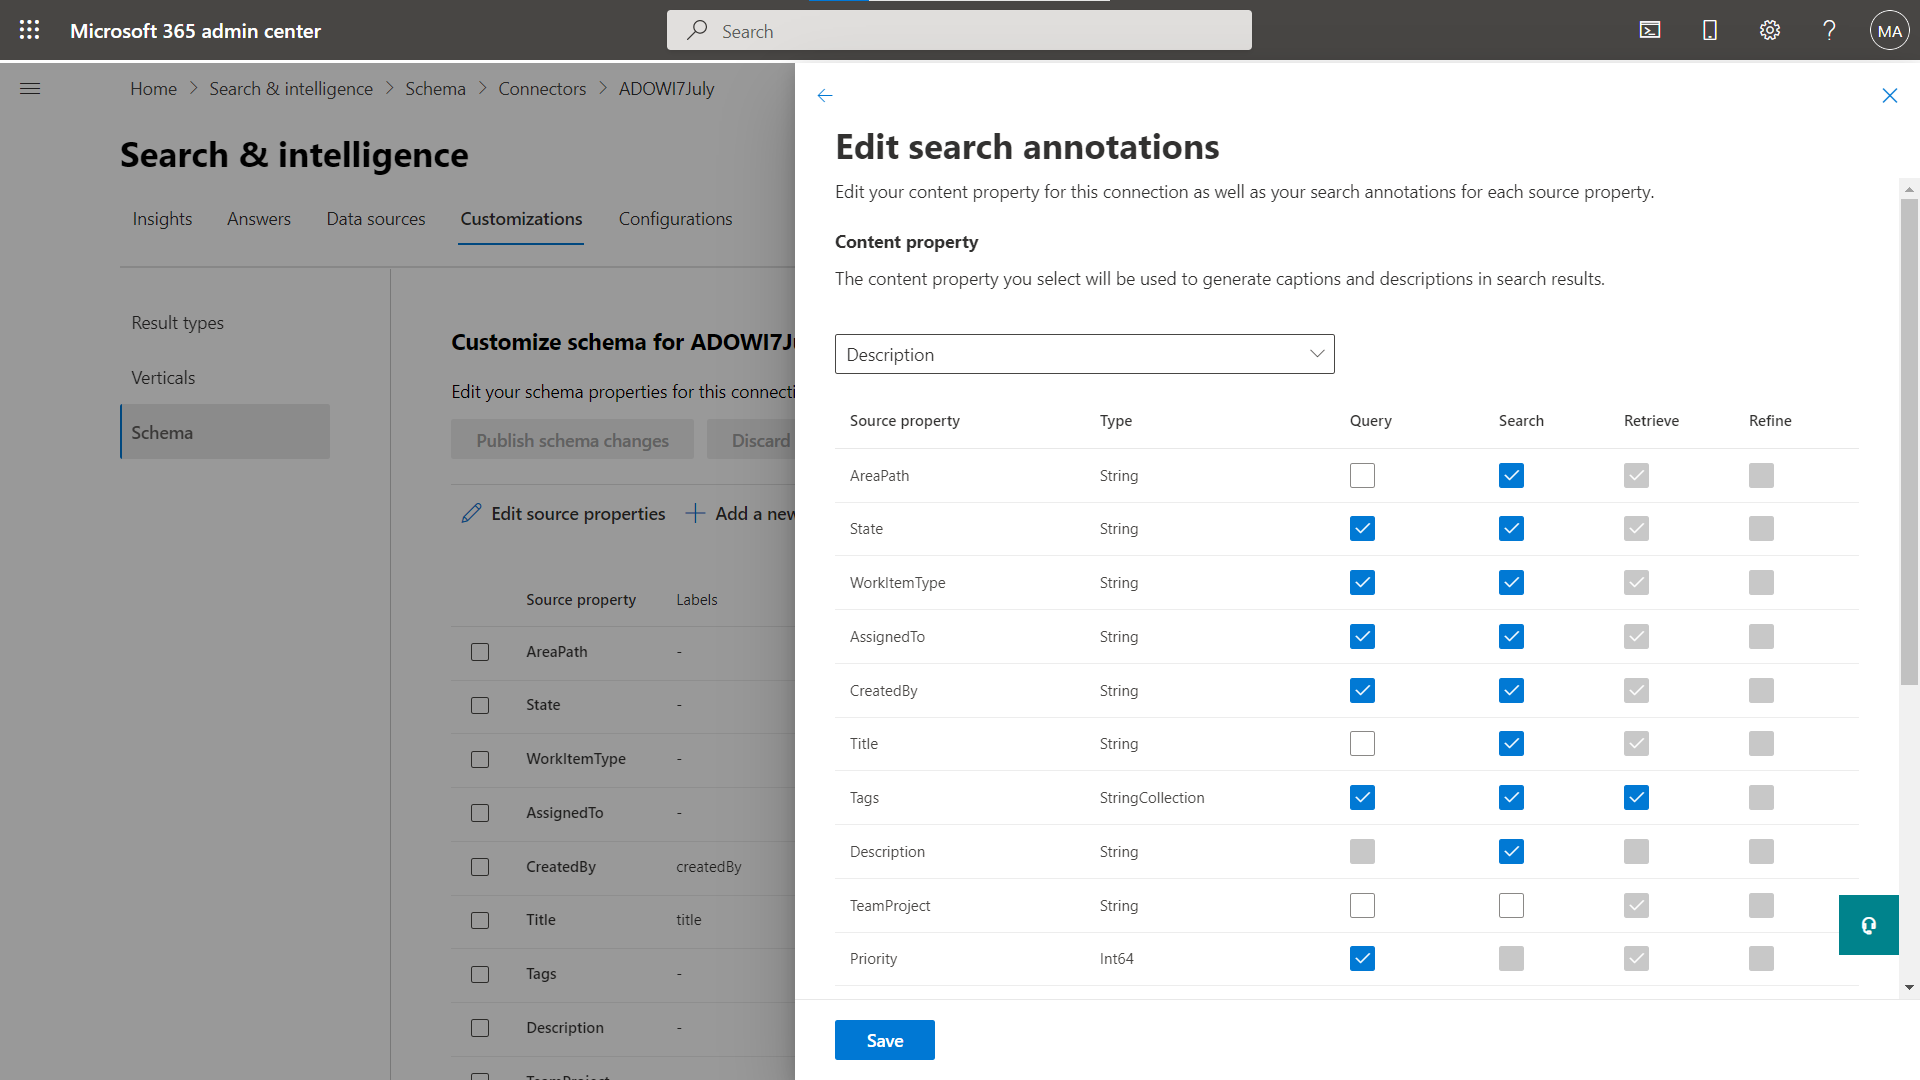
Task: Enable Retrieve checkbox for Tags property
Action: tap(1635, 798)
